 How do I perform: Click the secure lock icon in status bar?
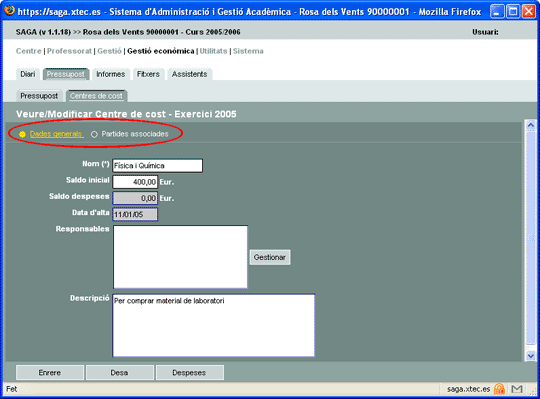(499, 389)
